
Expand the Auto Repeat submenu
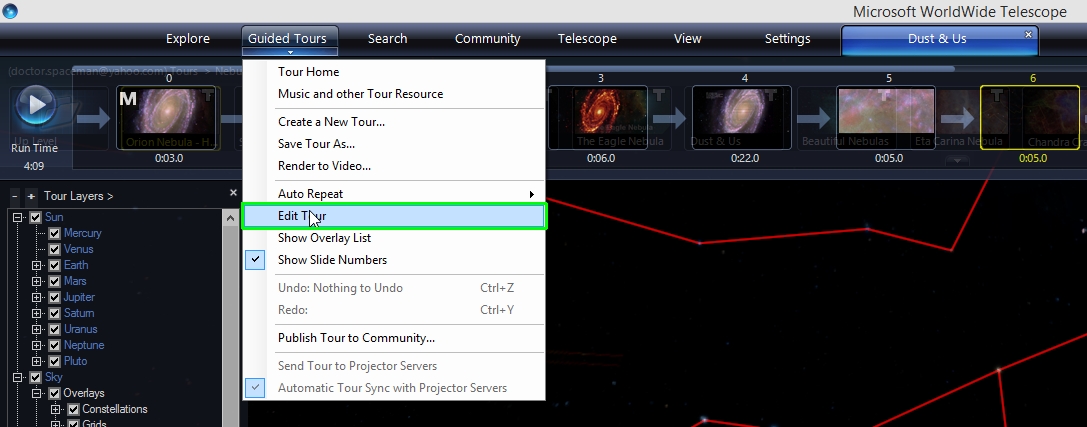point(394,193)
